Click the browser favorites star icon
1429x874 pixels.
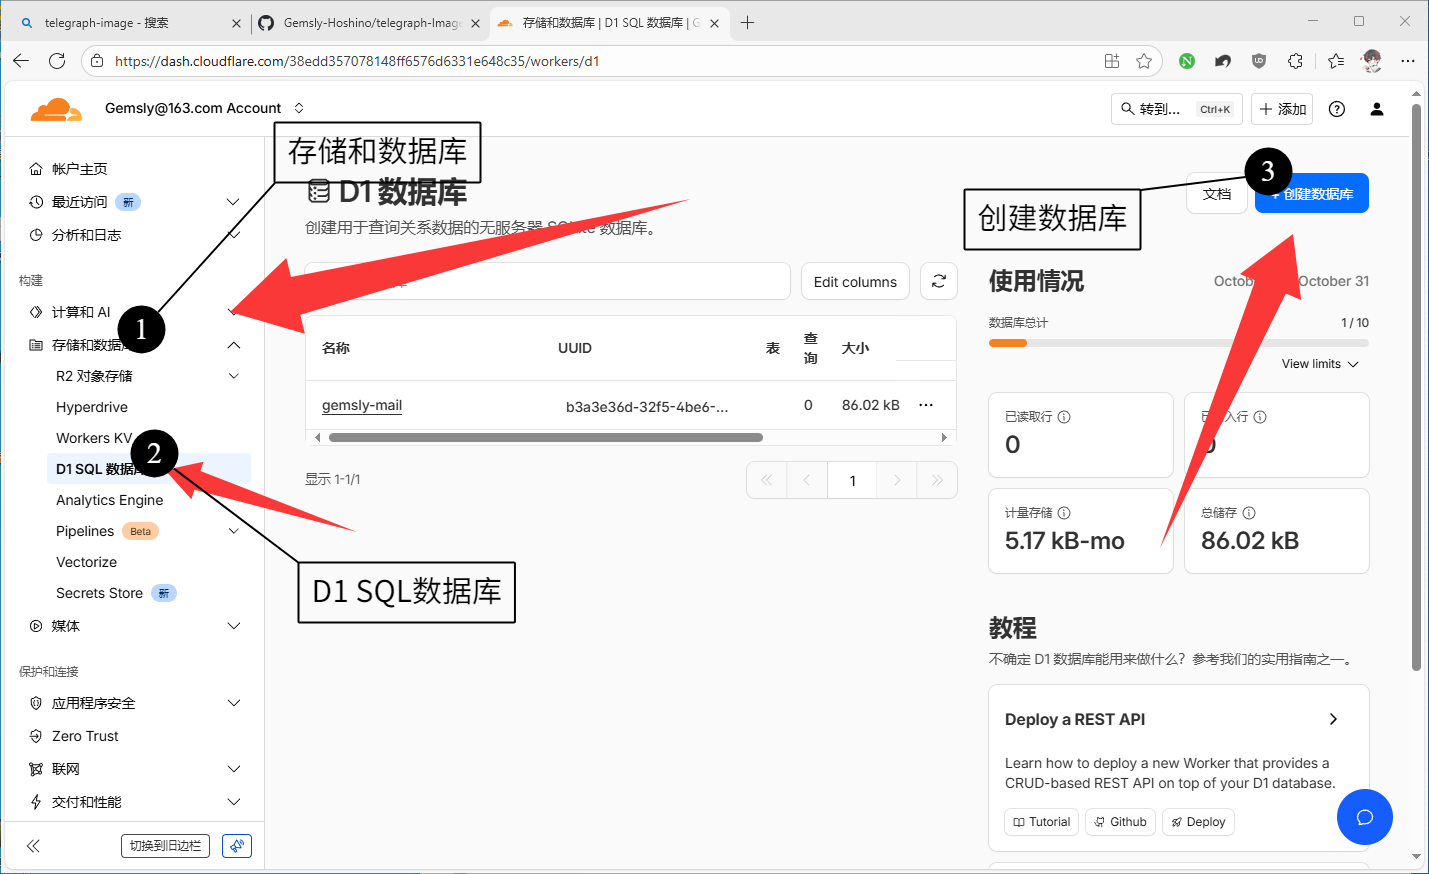tap(1144, 61)
